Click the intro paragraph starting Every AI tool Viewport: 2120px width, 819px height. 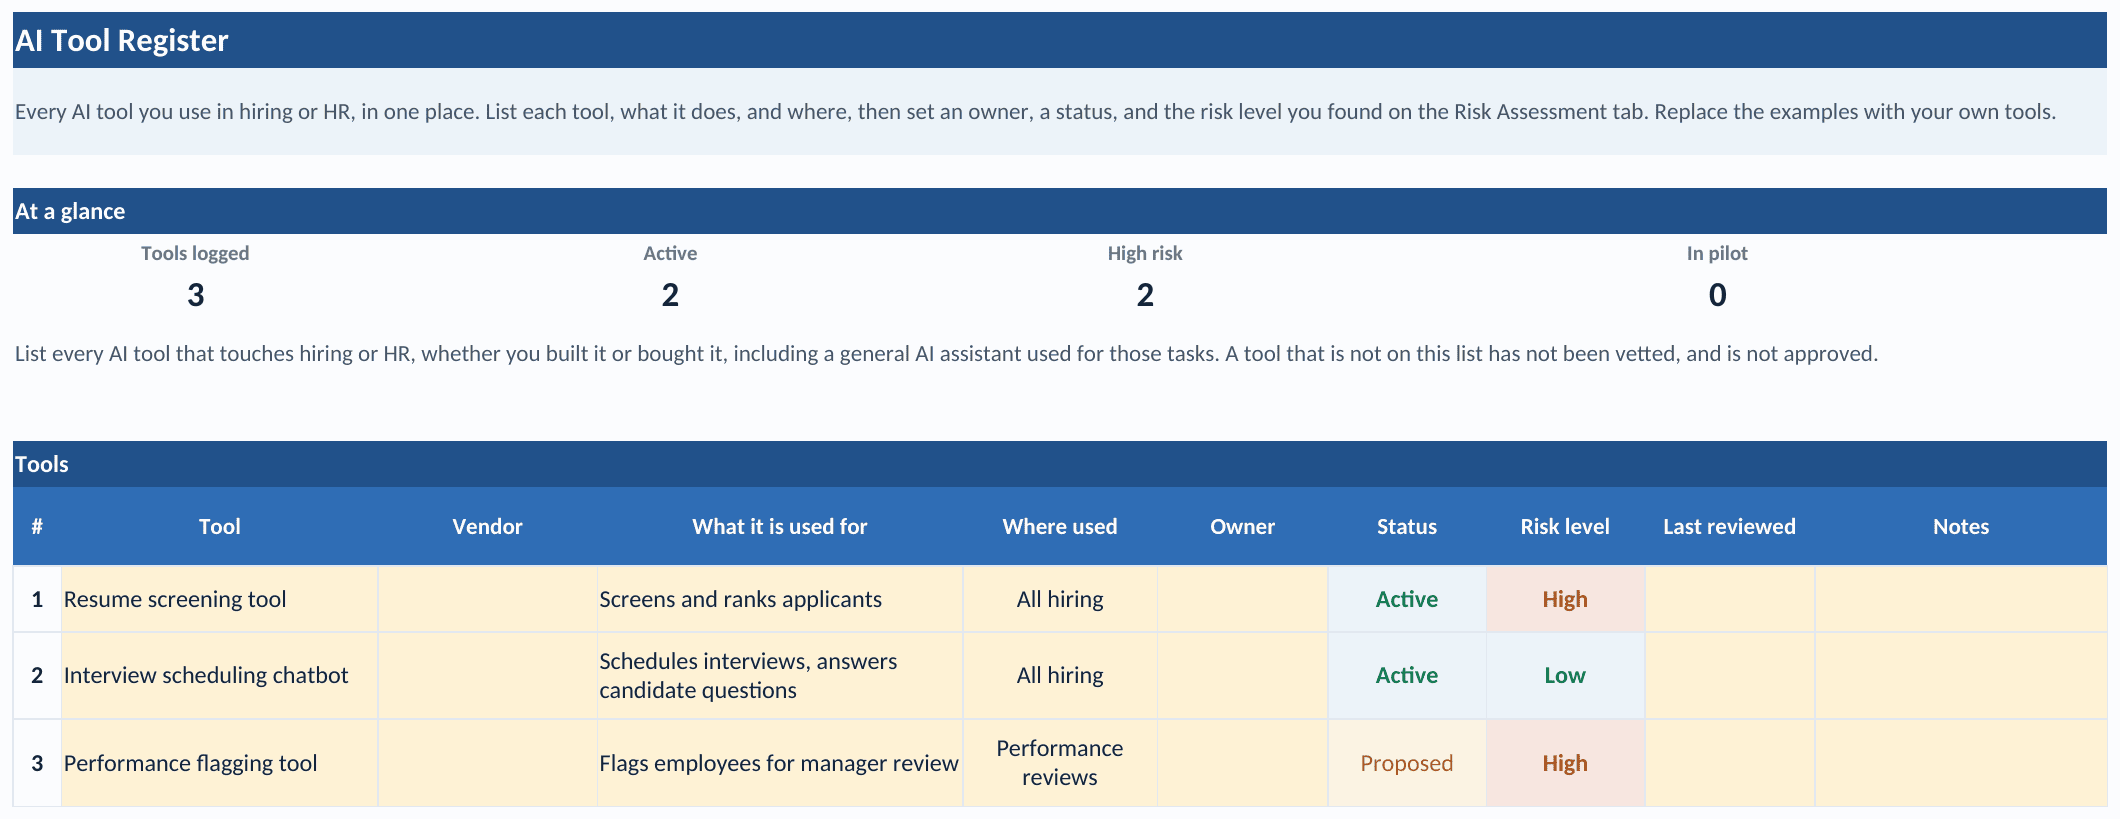click(x=1035, y=111)
